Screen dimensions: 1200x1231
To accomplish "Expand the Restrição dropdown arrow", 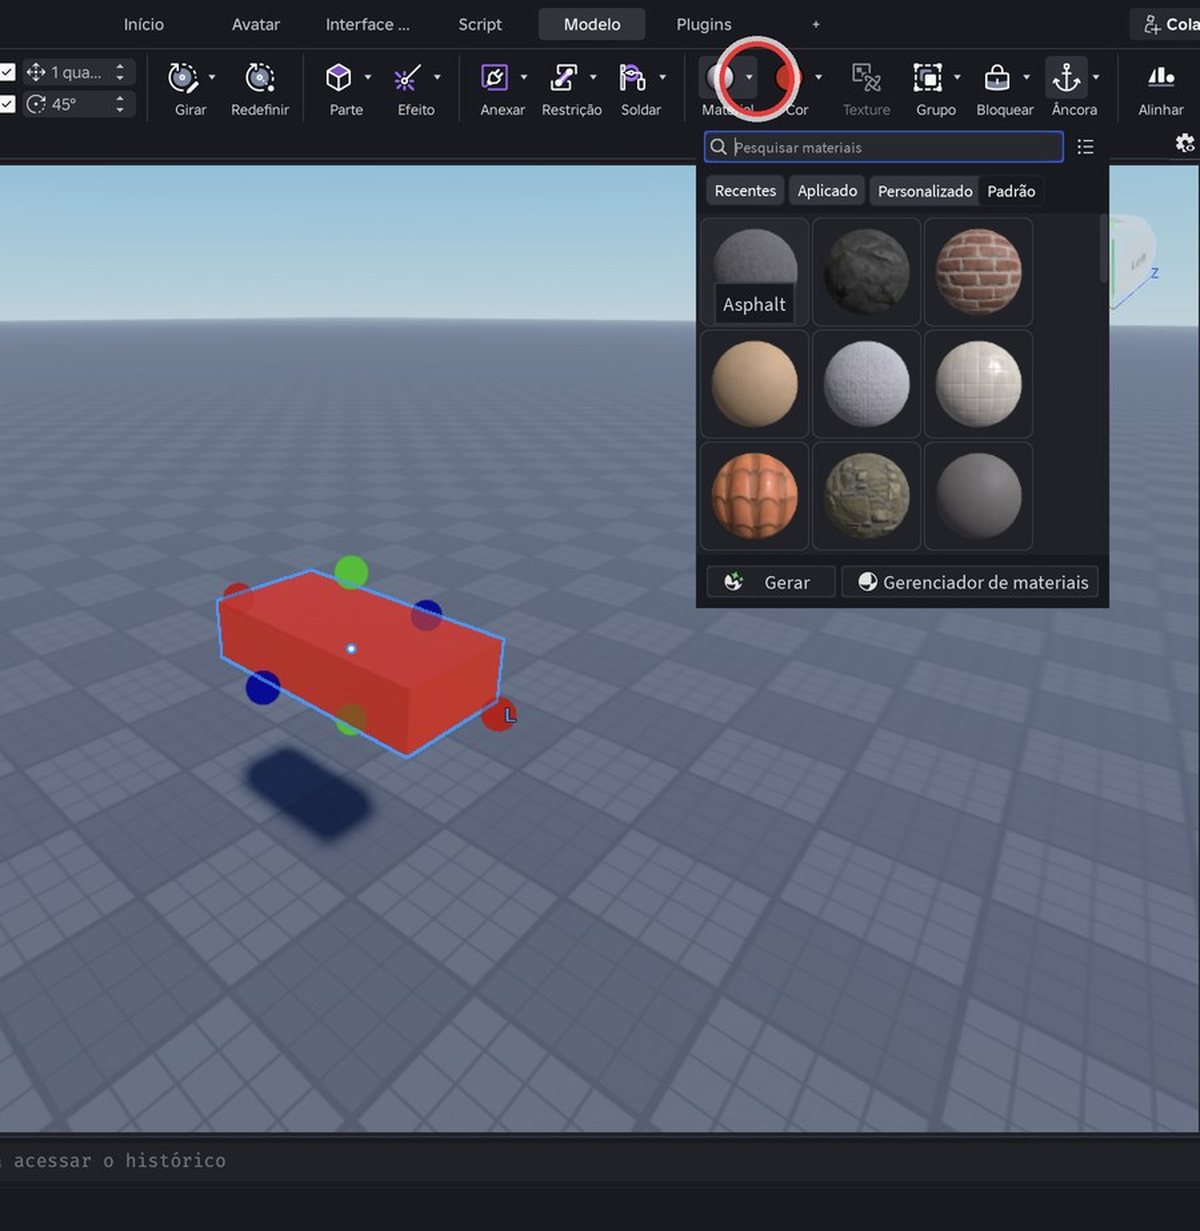I will [x=593, y=77].
